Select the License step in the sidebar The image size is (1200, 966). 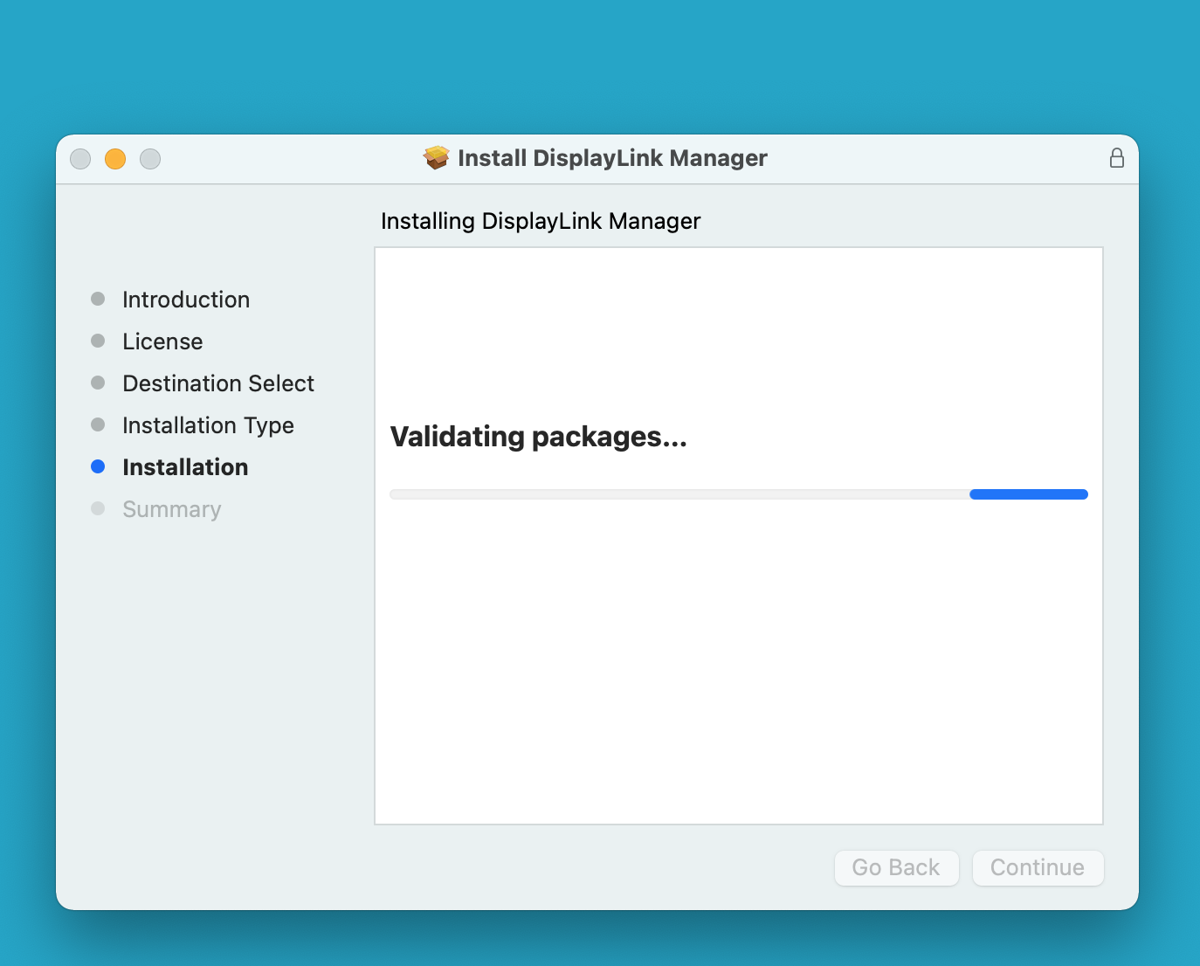point(162,341)
